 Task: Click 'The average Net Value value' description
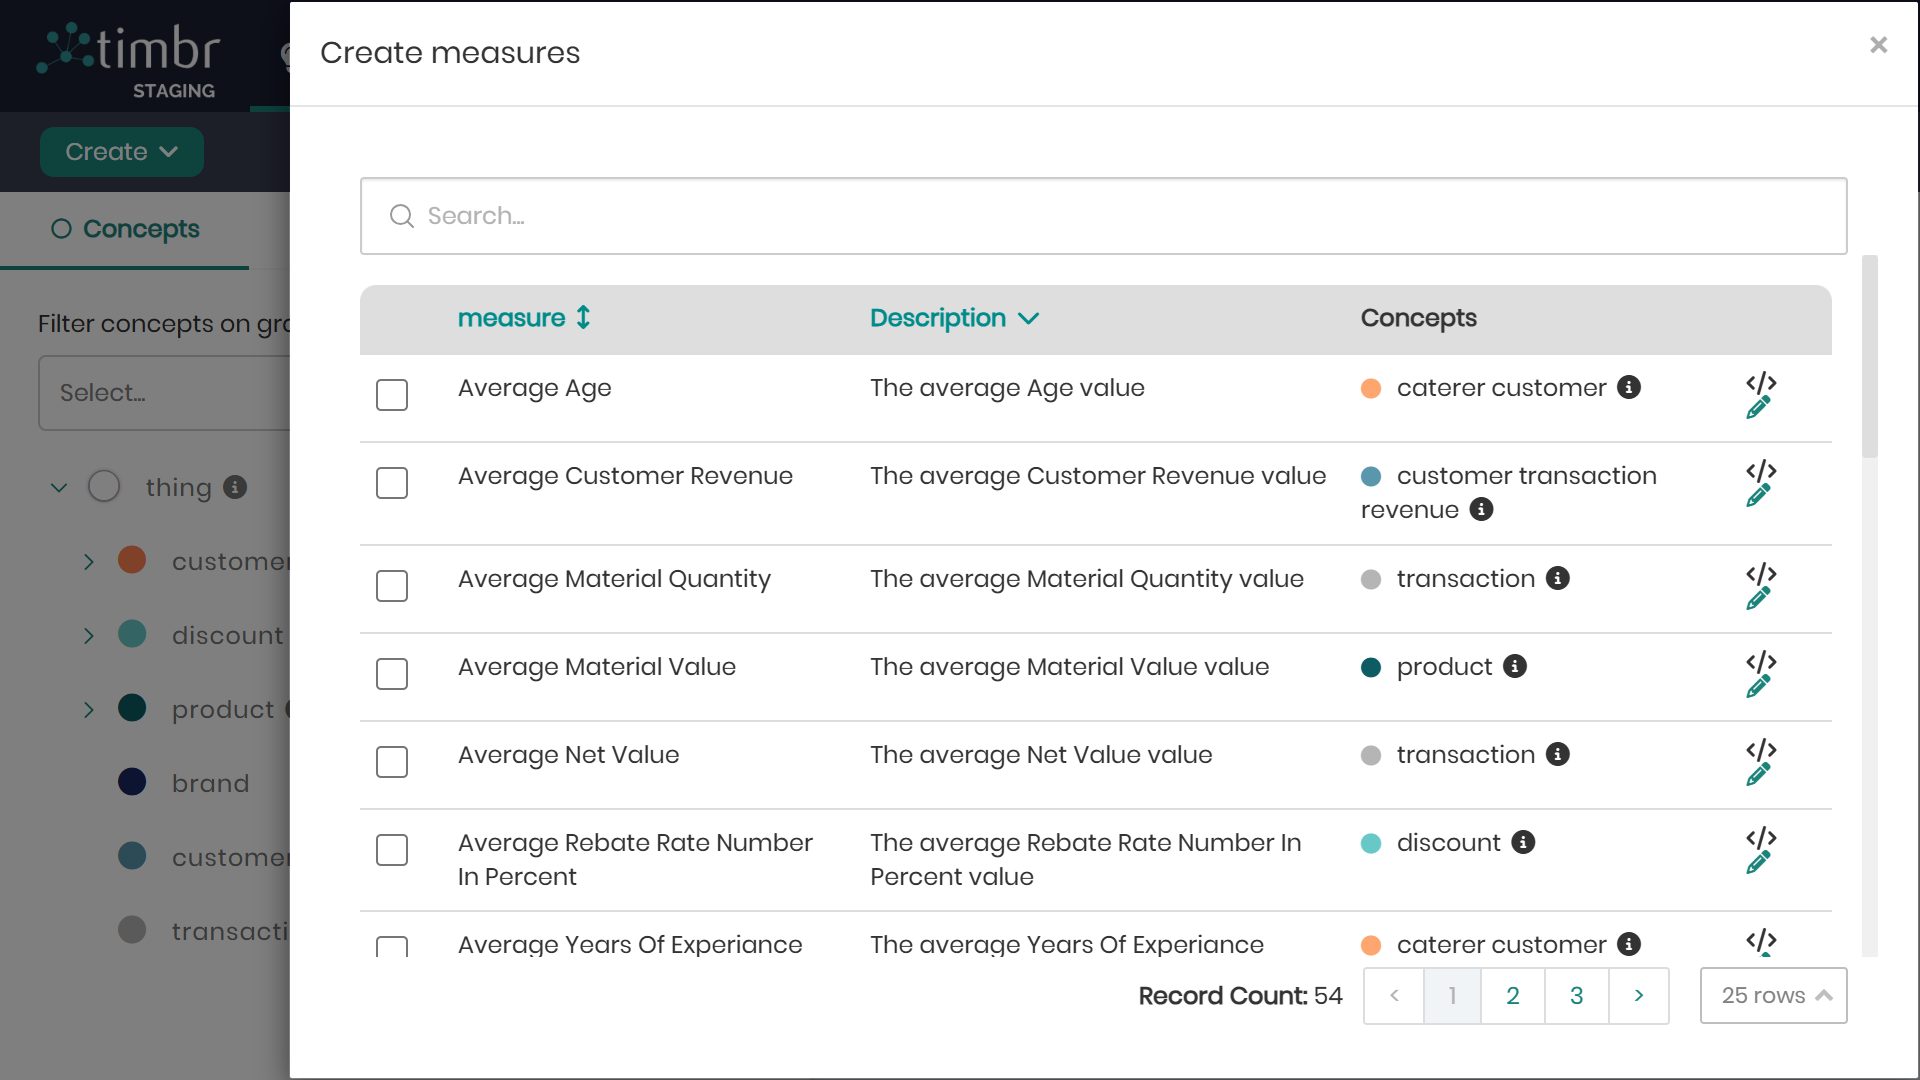click(x=1041, y=755)
